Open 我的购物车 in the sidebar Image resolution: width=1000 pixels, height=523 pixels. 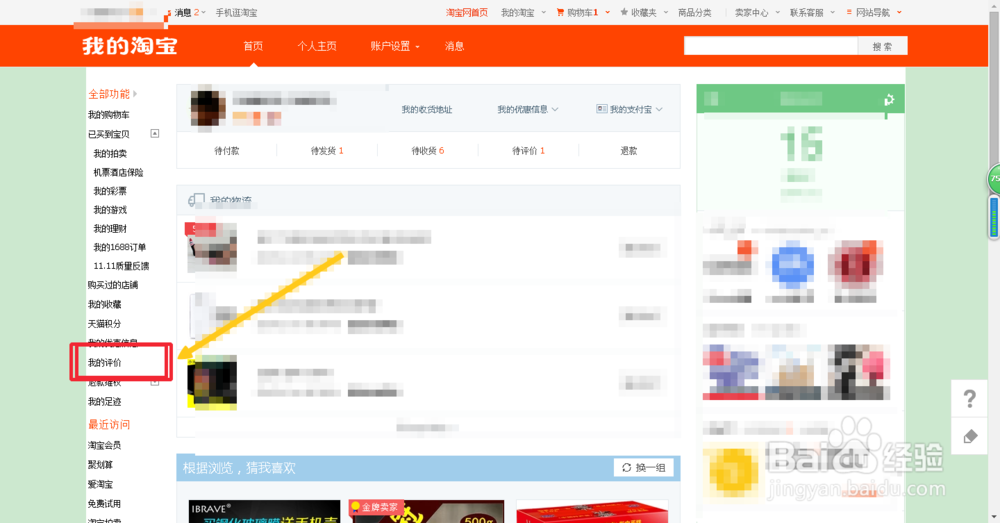(108, 114)
